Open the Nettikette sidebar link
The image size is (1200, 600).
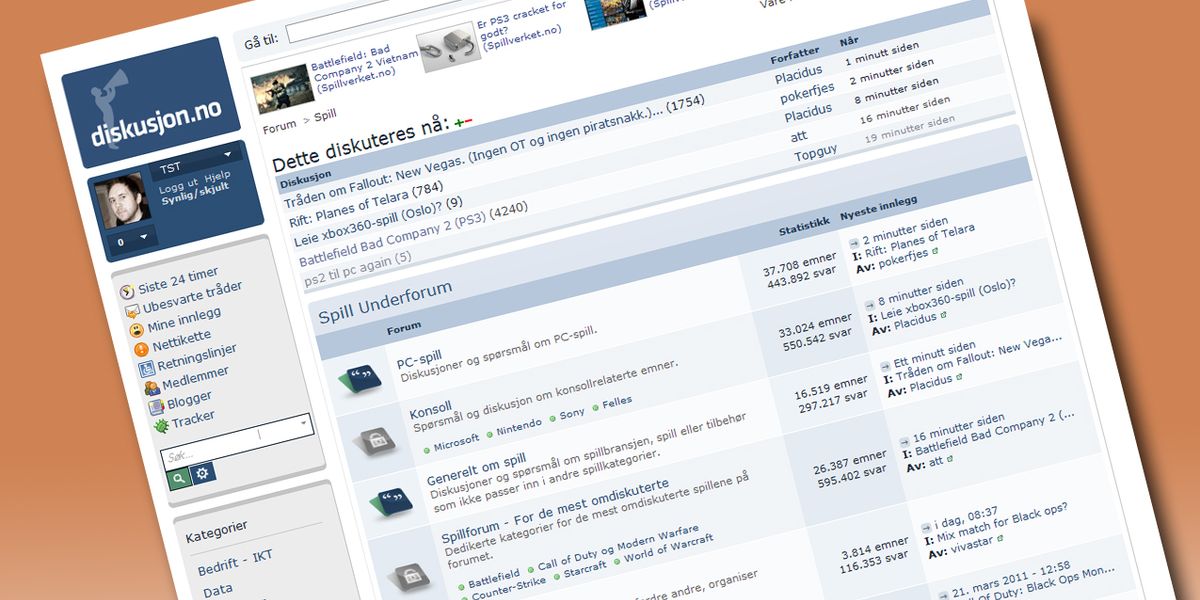(182, 340)
